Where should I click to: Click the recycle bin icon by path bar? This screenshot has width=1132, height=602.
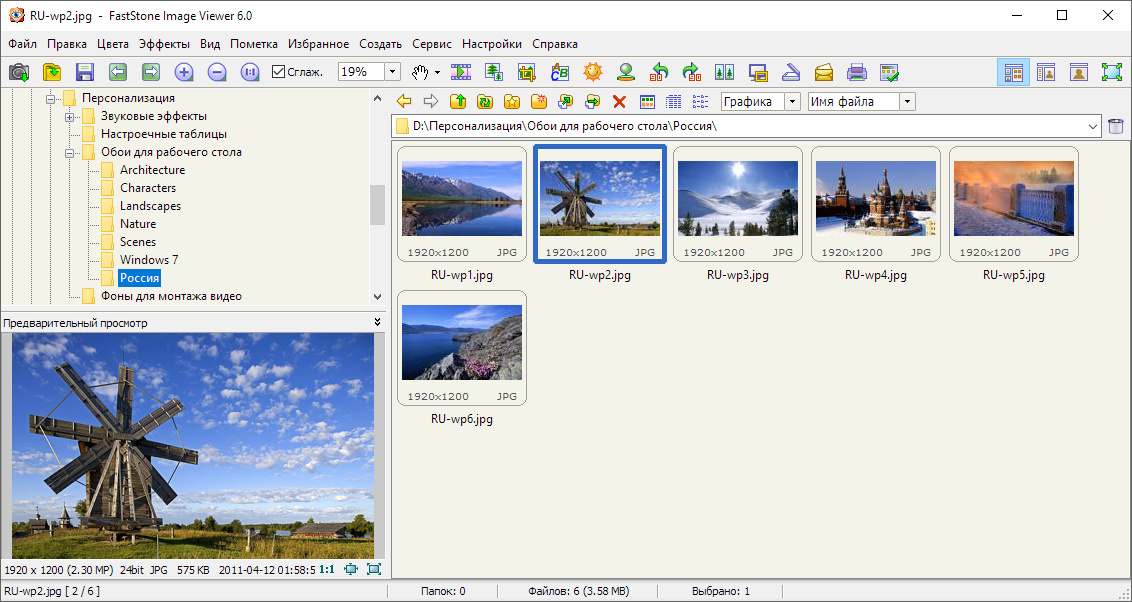[1116, 126]
